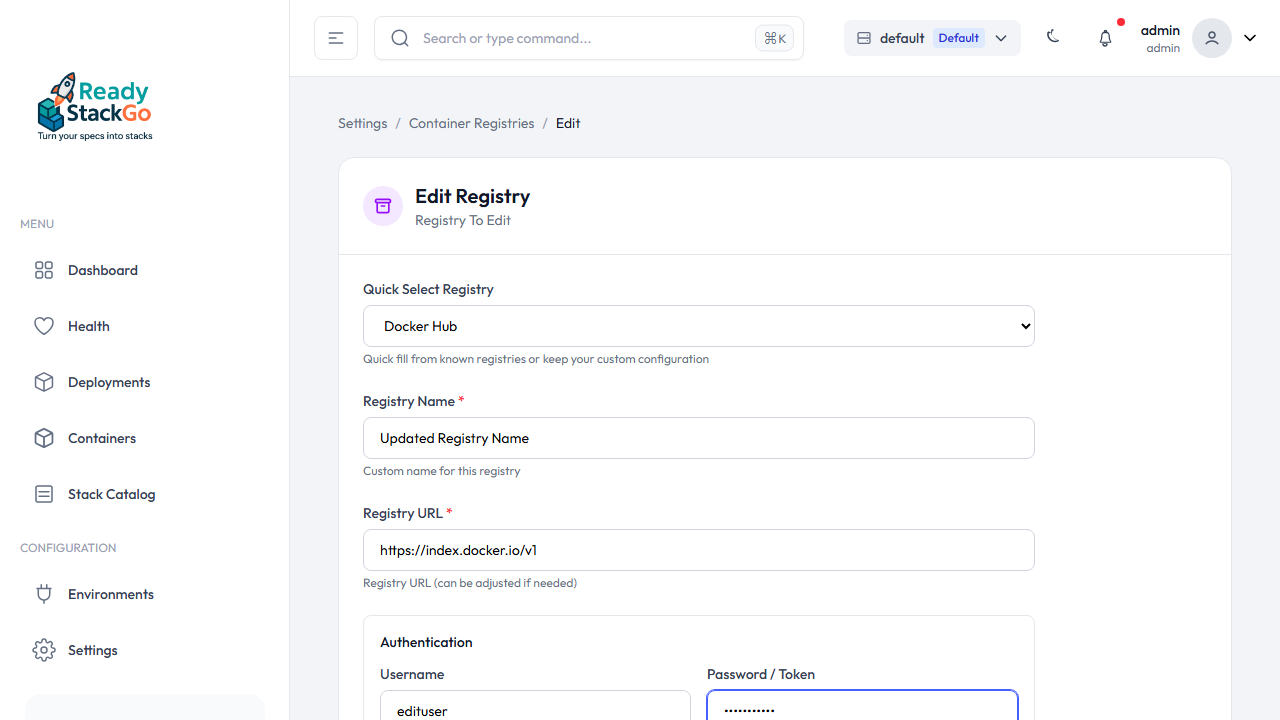
Task: Open the default environment selector dropdown
Action: 932,38
